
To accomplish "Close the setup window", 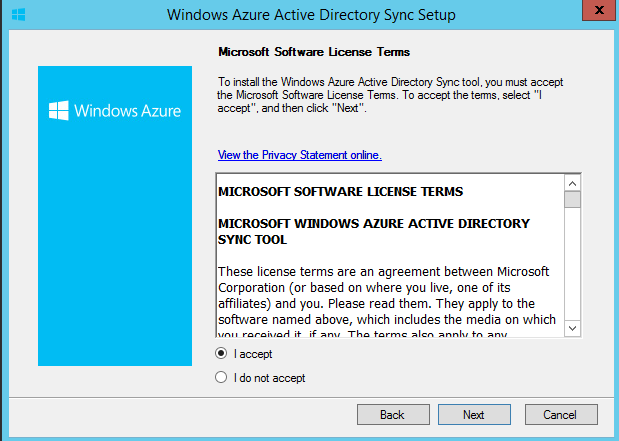I will [599, 10].
